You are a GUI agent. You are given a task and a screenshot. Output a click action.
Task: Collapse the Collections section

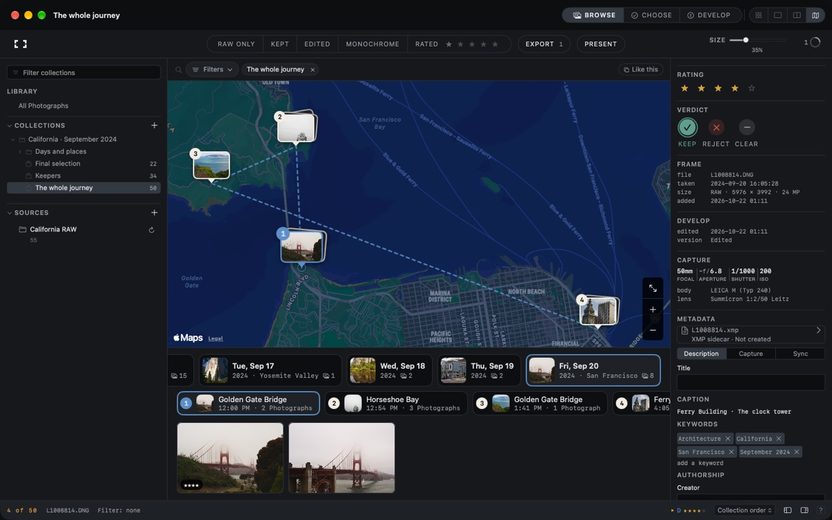click(10, 126)
